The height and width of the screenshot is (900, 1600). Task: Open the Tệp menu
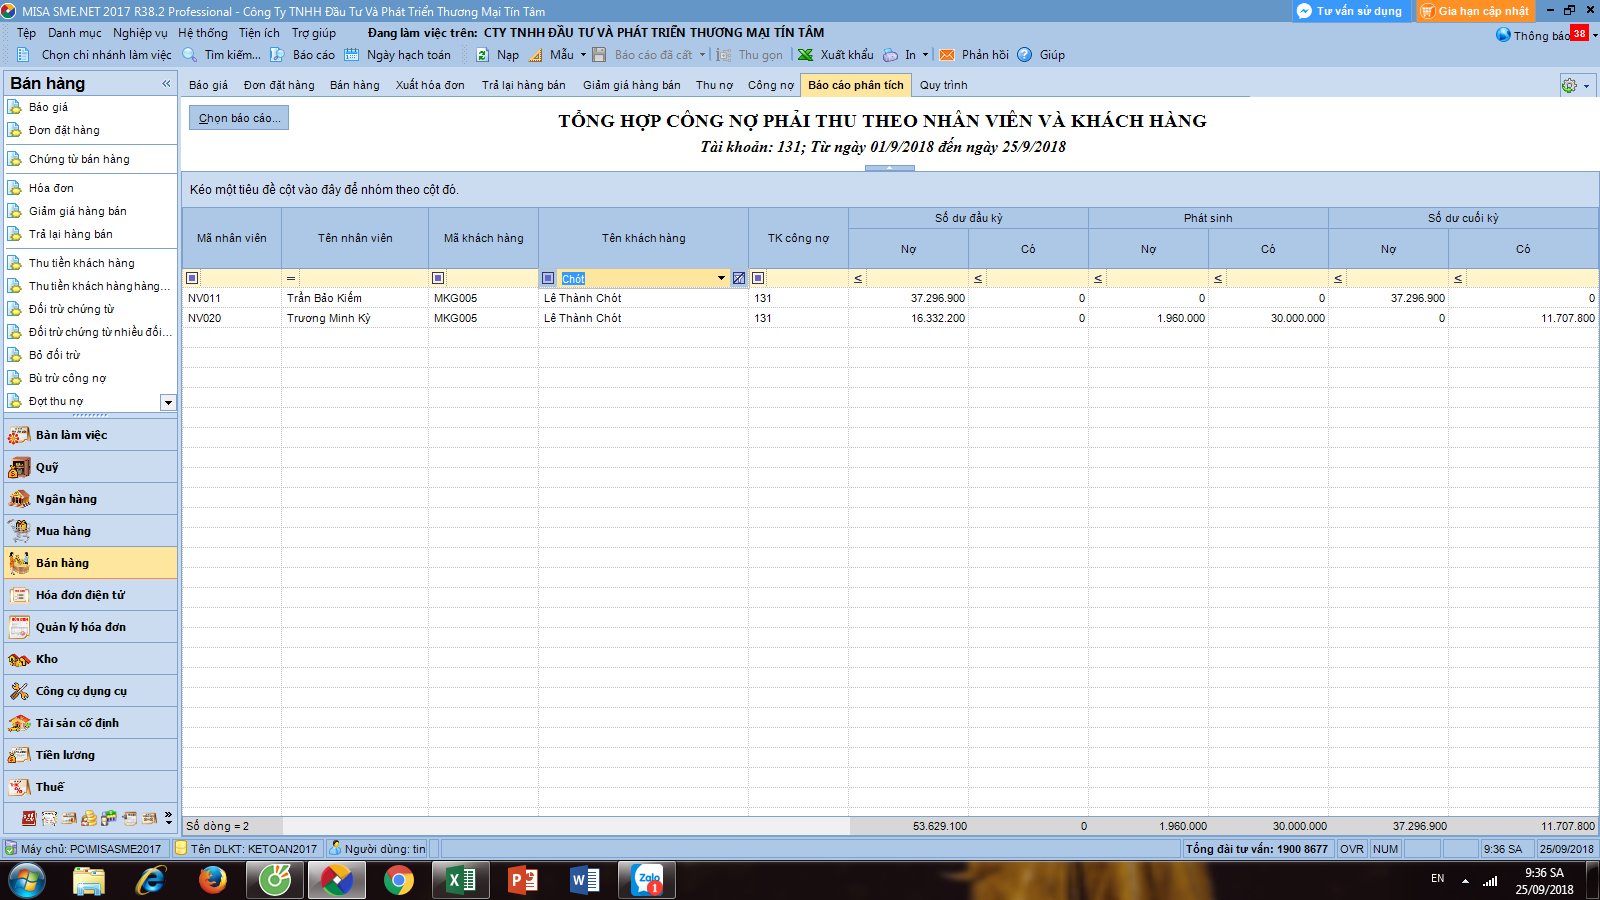[26, 33]
